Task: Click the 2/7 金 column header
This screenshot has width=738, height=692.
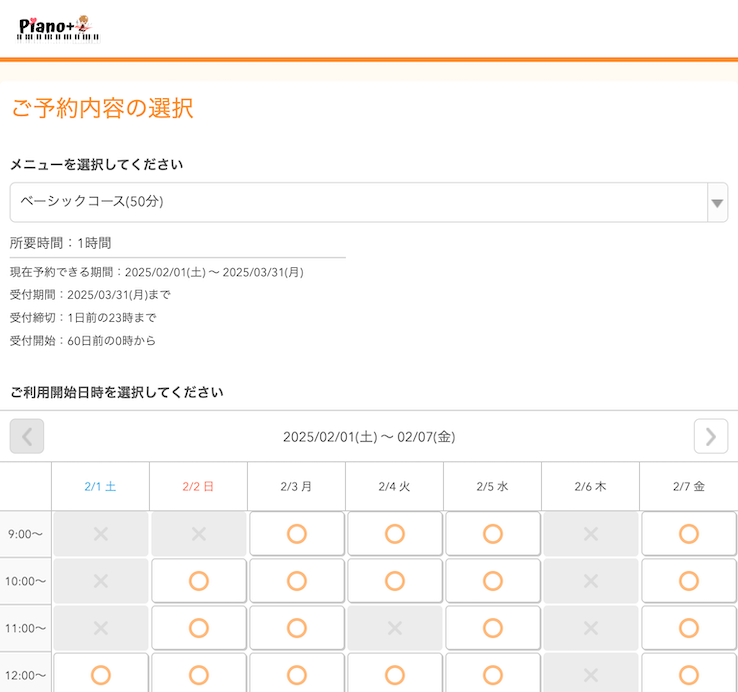Action: coord(689,486)
